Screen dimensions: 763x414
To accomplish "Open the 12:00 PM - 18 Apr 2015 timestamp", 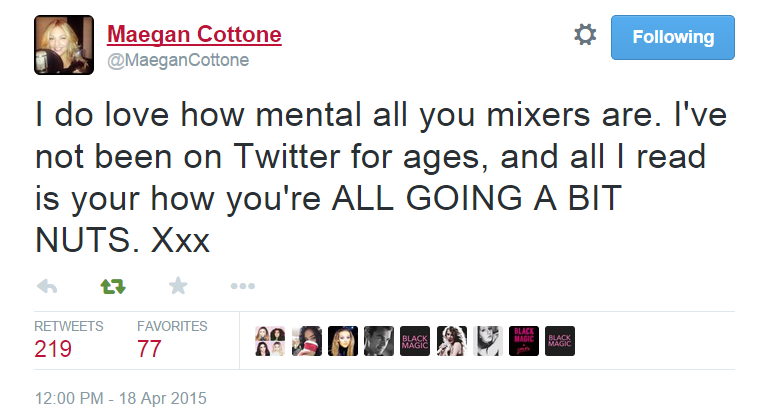I will [120, 397].
